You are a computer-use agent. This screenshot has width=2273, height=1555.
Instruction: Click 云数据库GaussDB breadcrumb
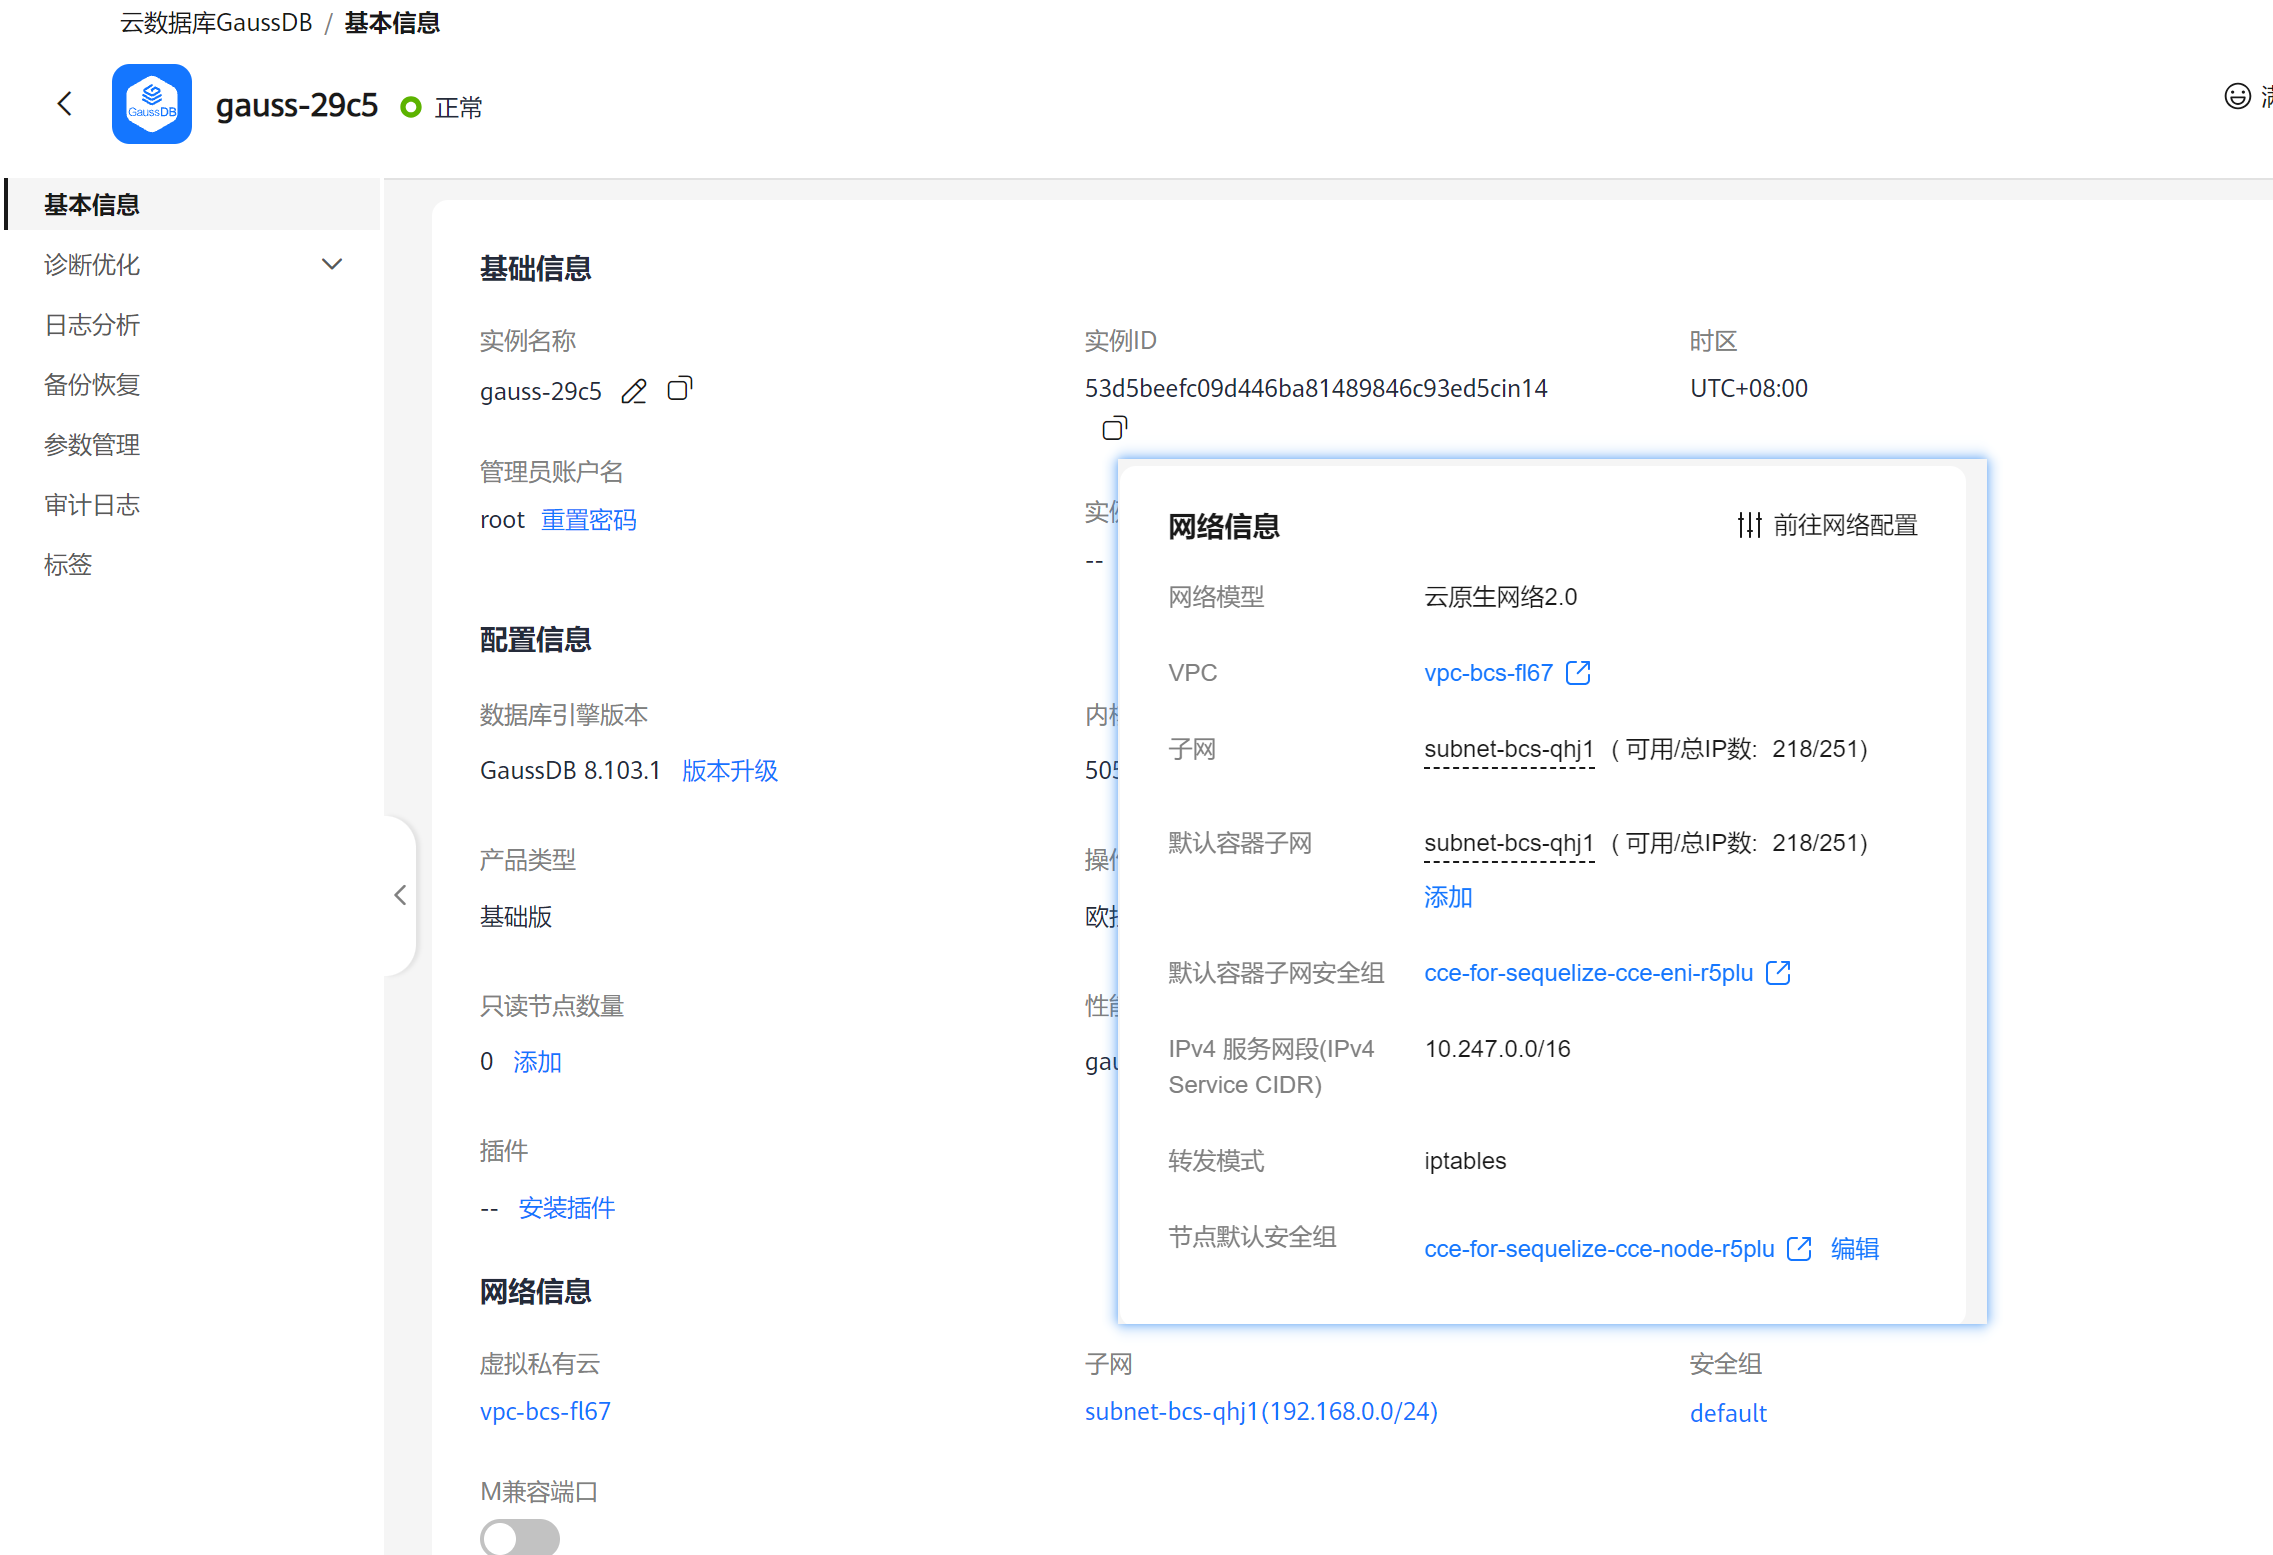216,23
